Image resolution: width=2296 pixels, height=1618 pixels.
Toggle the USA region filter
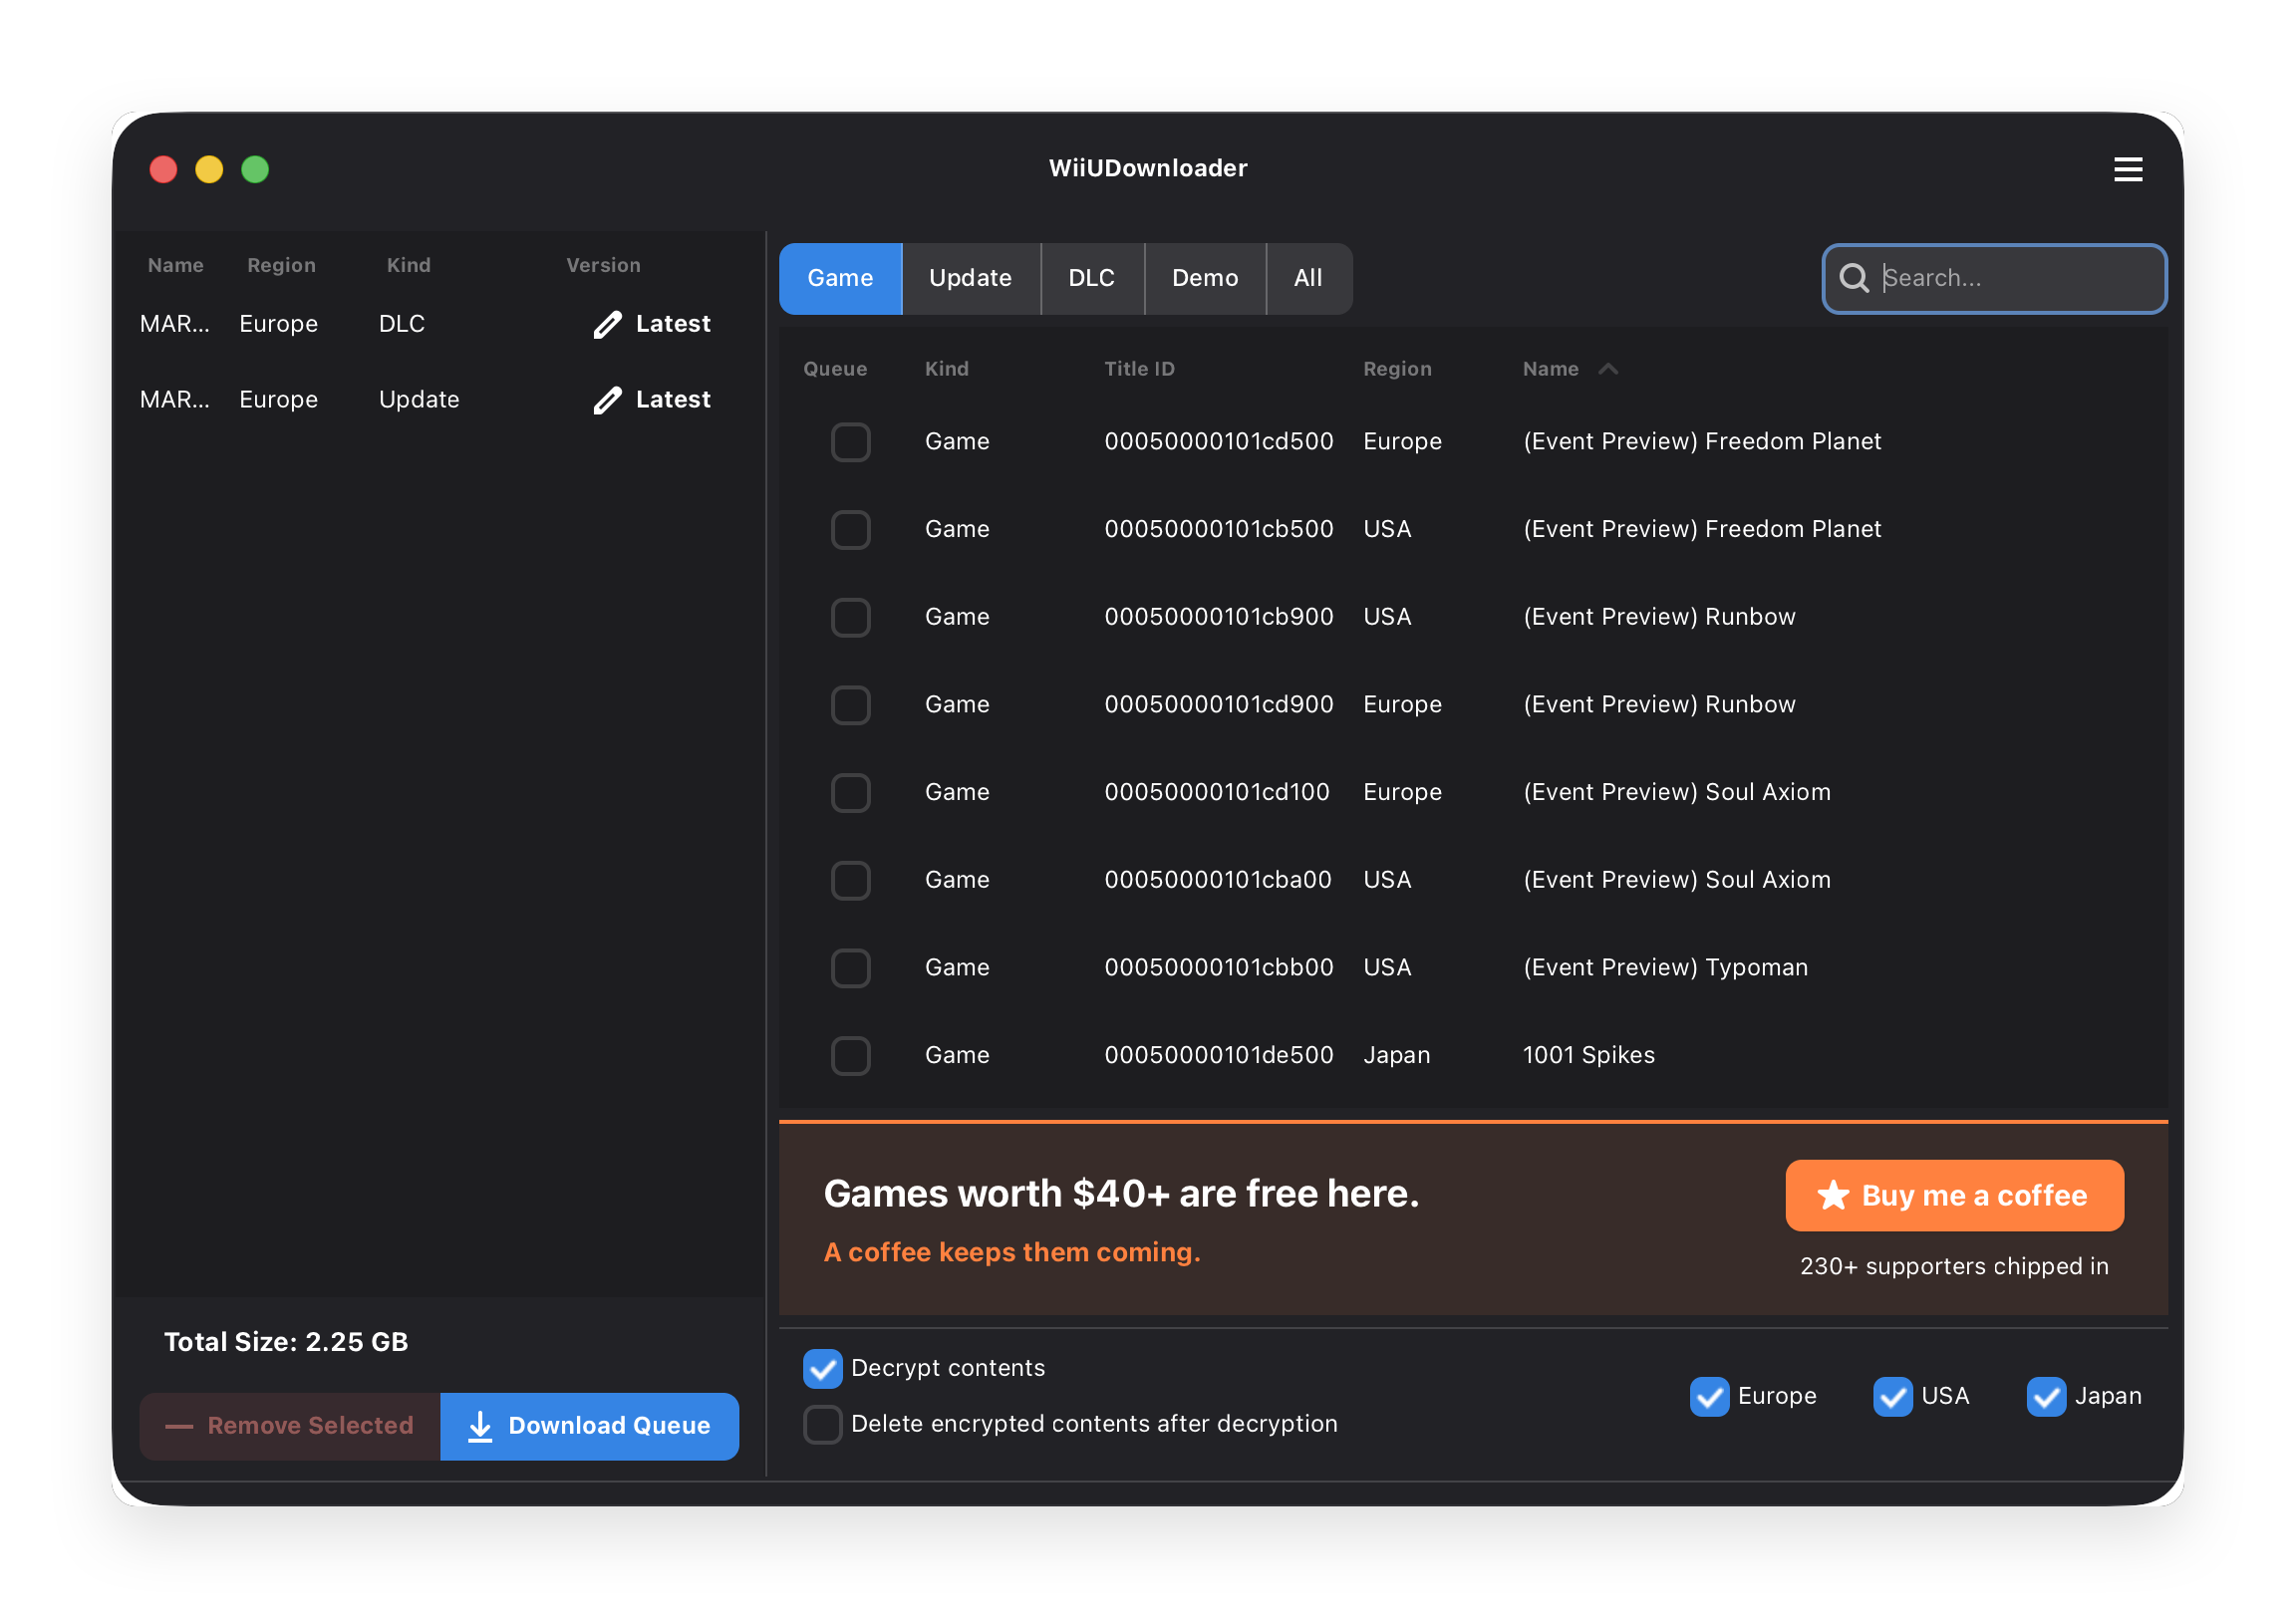(x=1892, y=1396)
